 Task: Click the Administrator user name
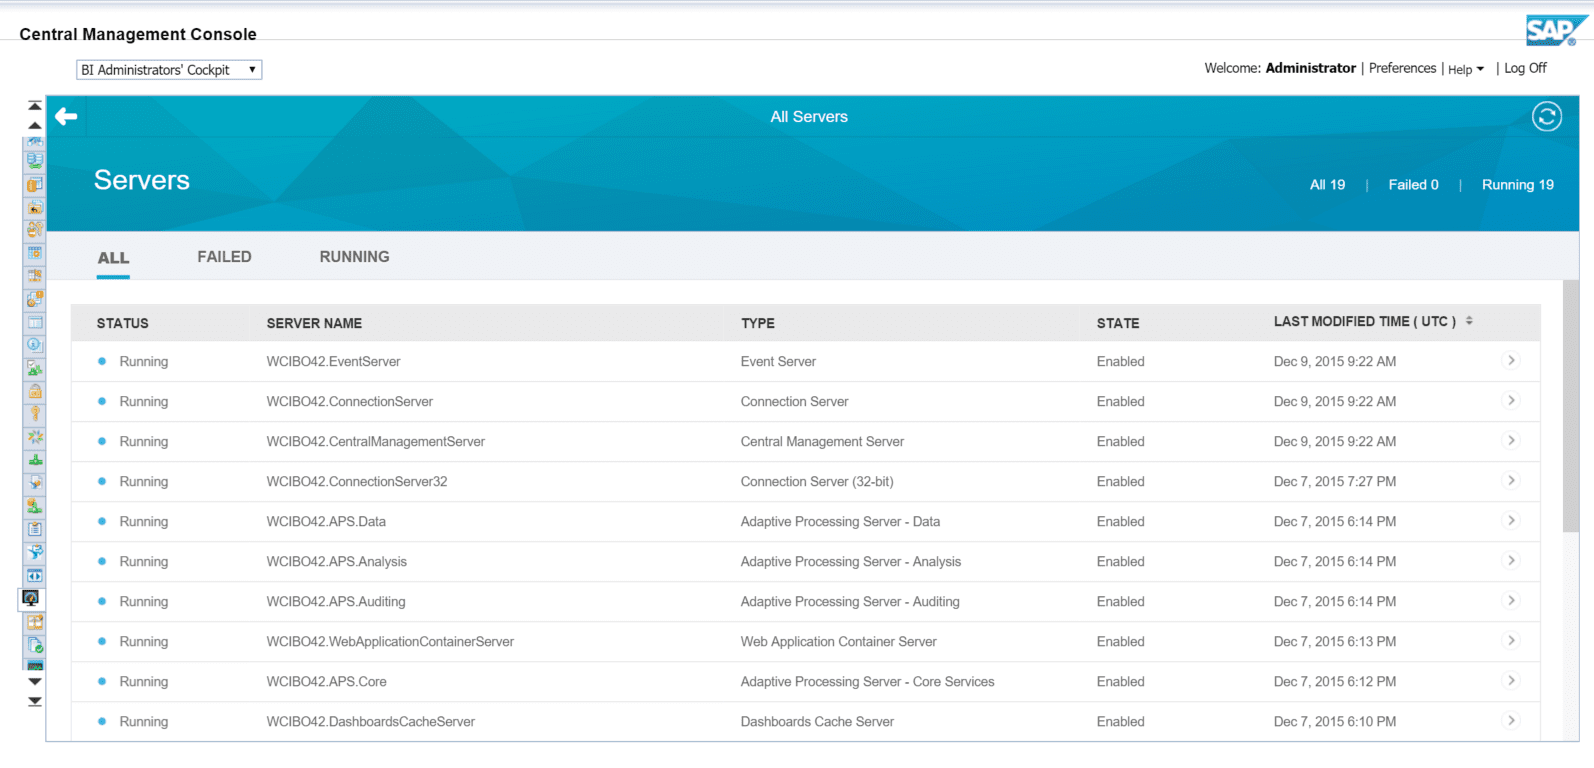pos(1310,68)
